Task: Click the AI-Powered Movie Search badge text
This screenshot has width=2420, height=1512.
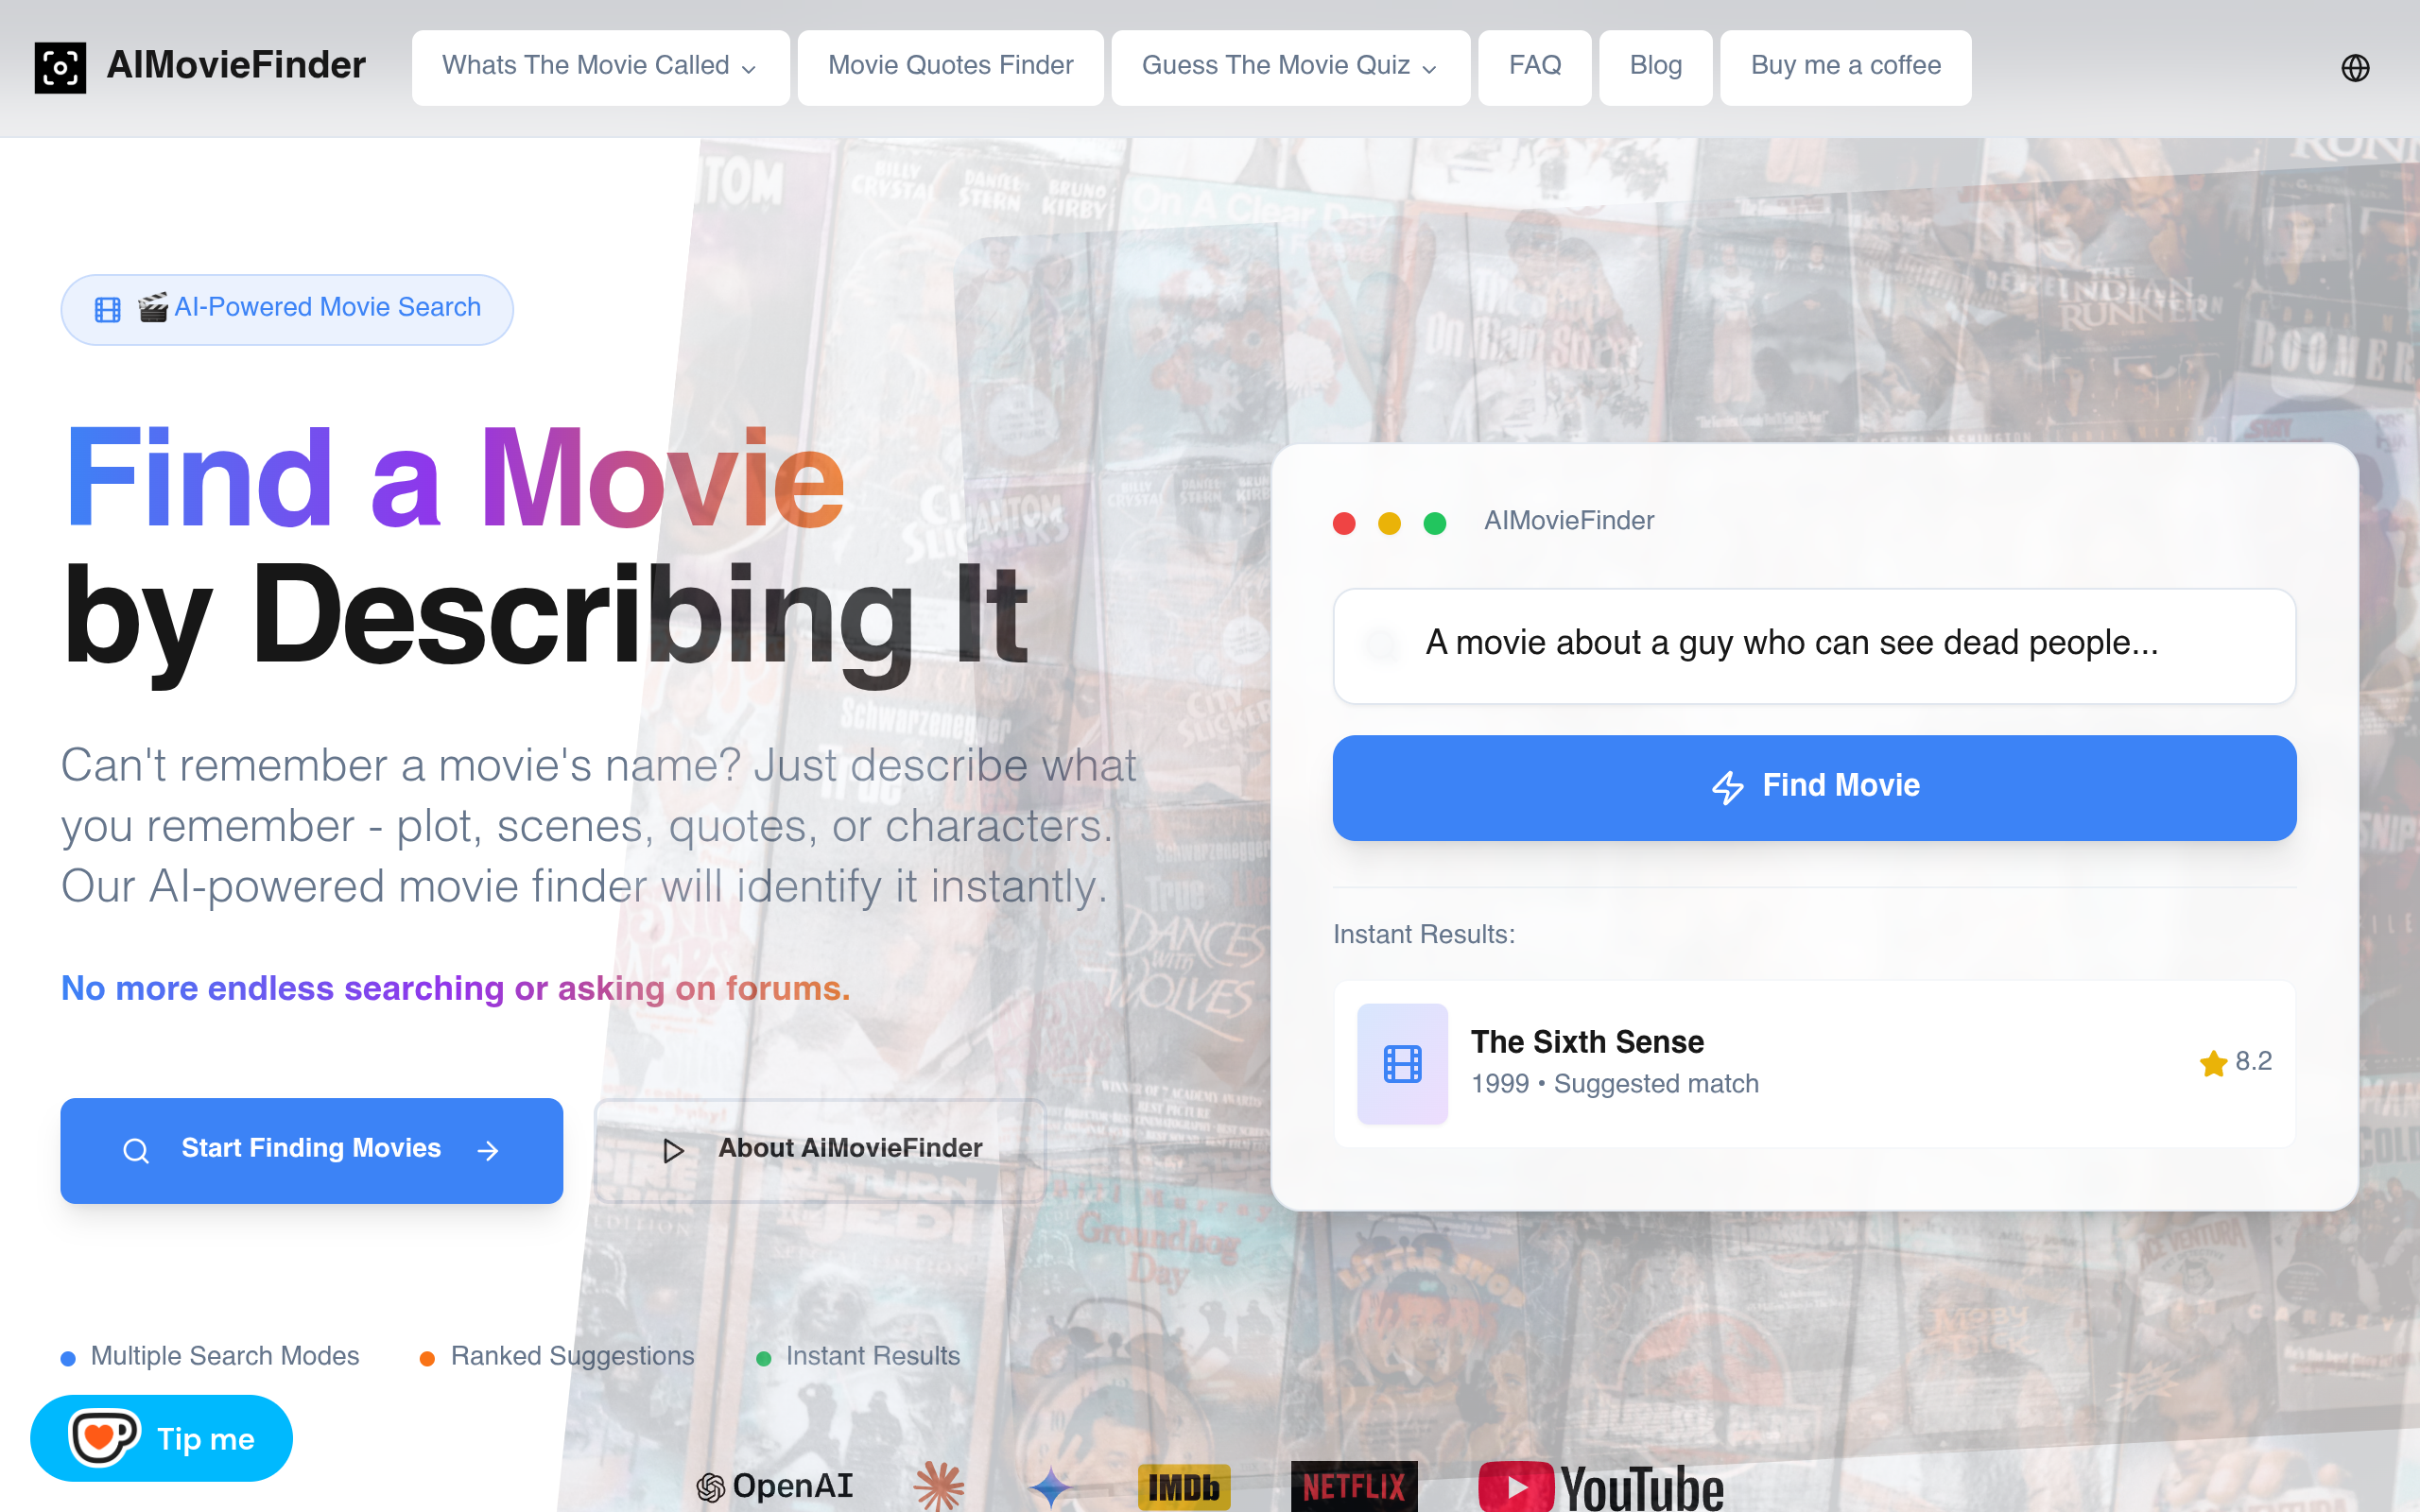Action: coord(327,307)
